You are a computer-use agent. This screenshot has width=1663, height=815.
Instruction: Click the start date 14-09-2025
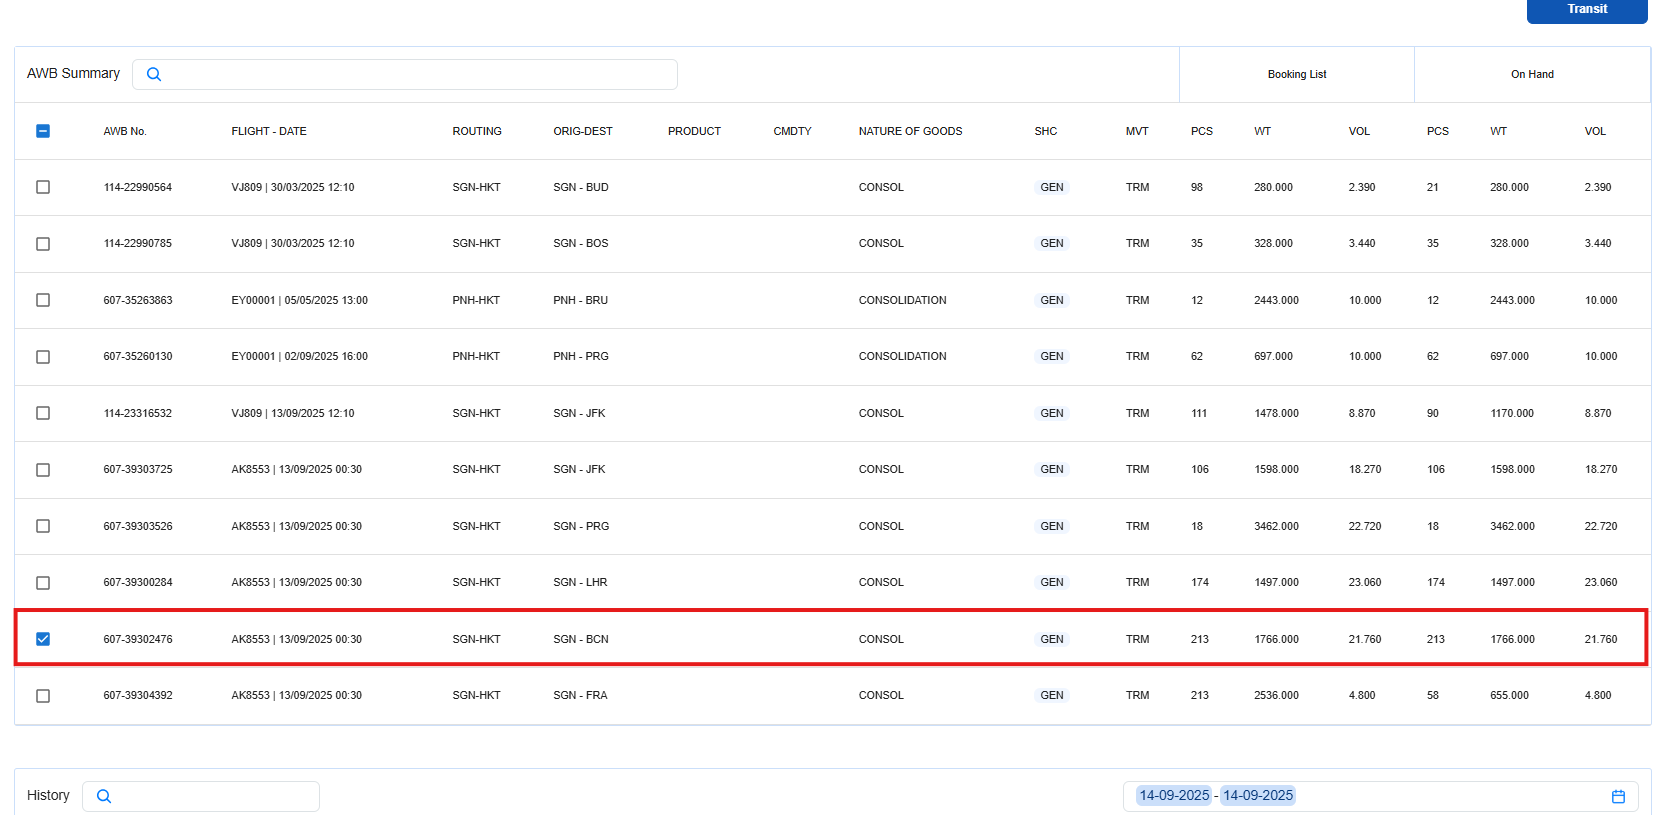tap(1174, 796)
